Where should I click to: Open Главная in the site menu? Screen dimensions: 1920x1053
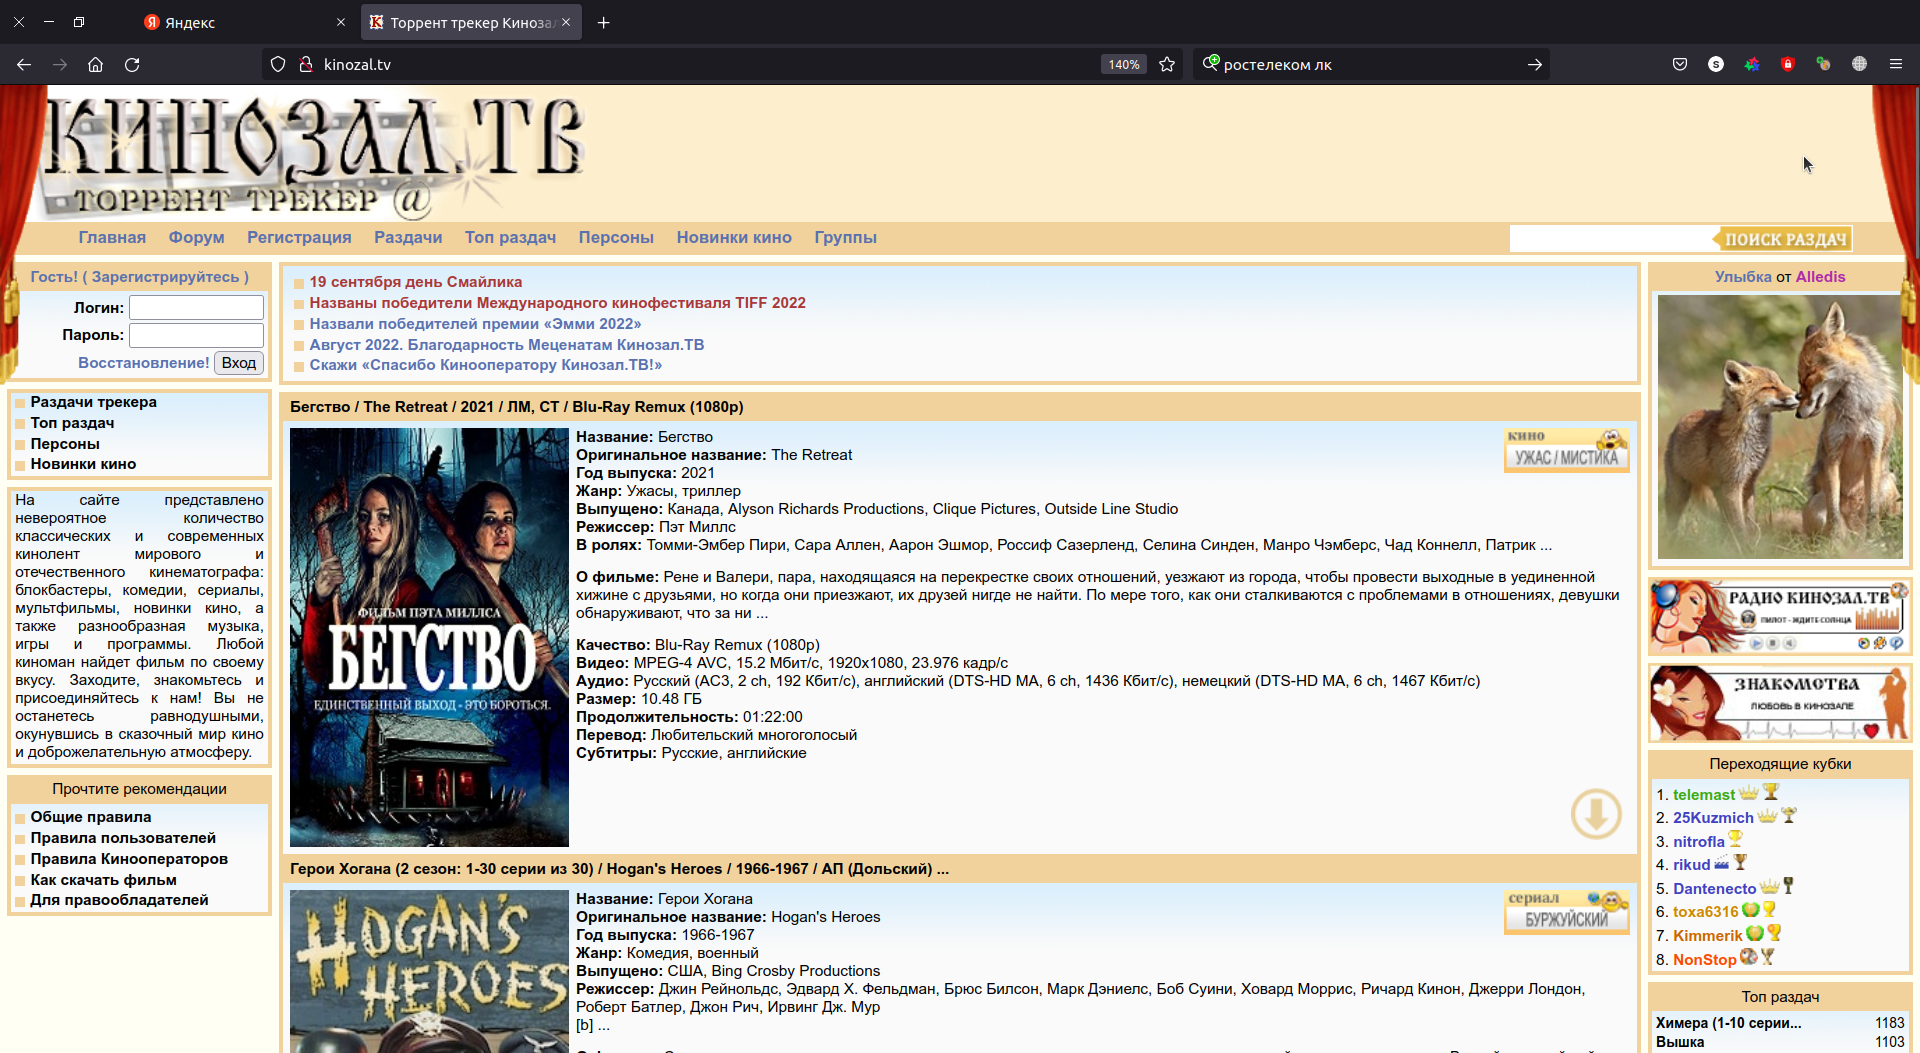tap(112, 237)
